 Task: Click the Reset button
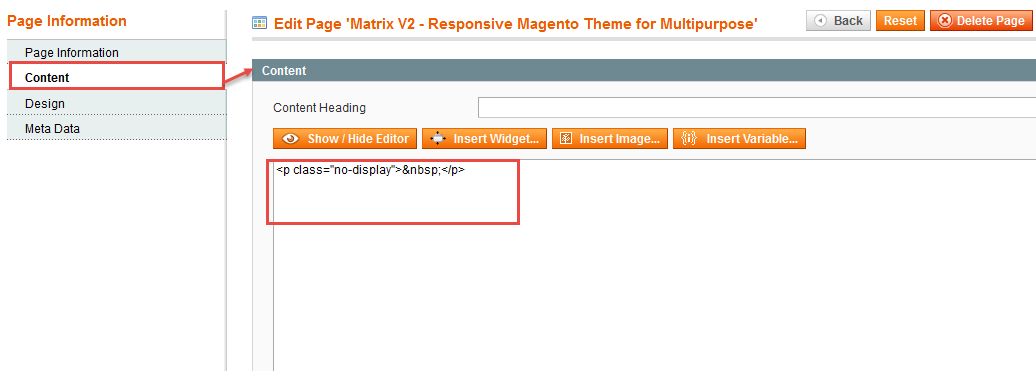900,21
